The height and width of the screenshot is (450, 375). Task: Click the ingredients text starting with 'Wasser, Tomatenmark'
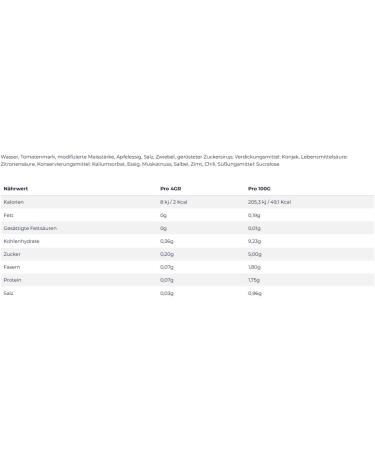pyautogui.click(x=174, y=157)
